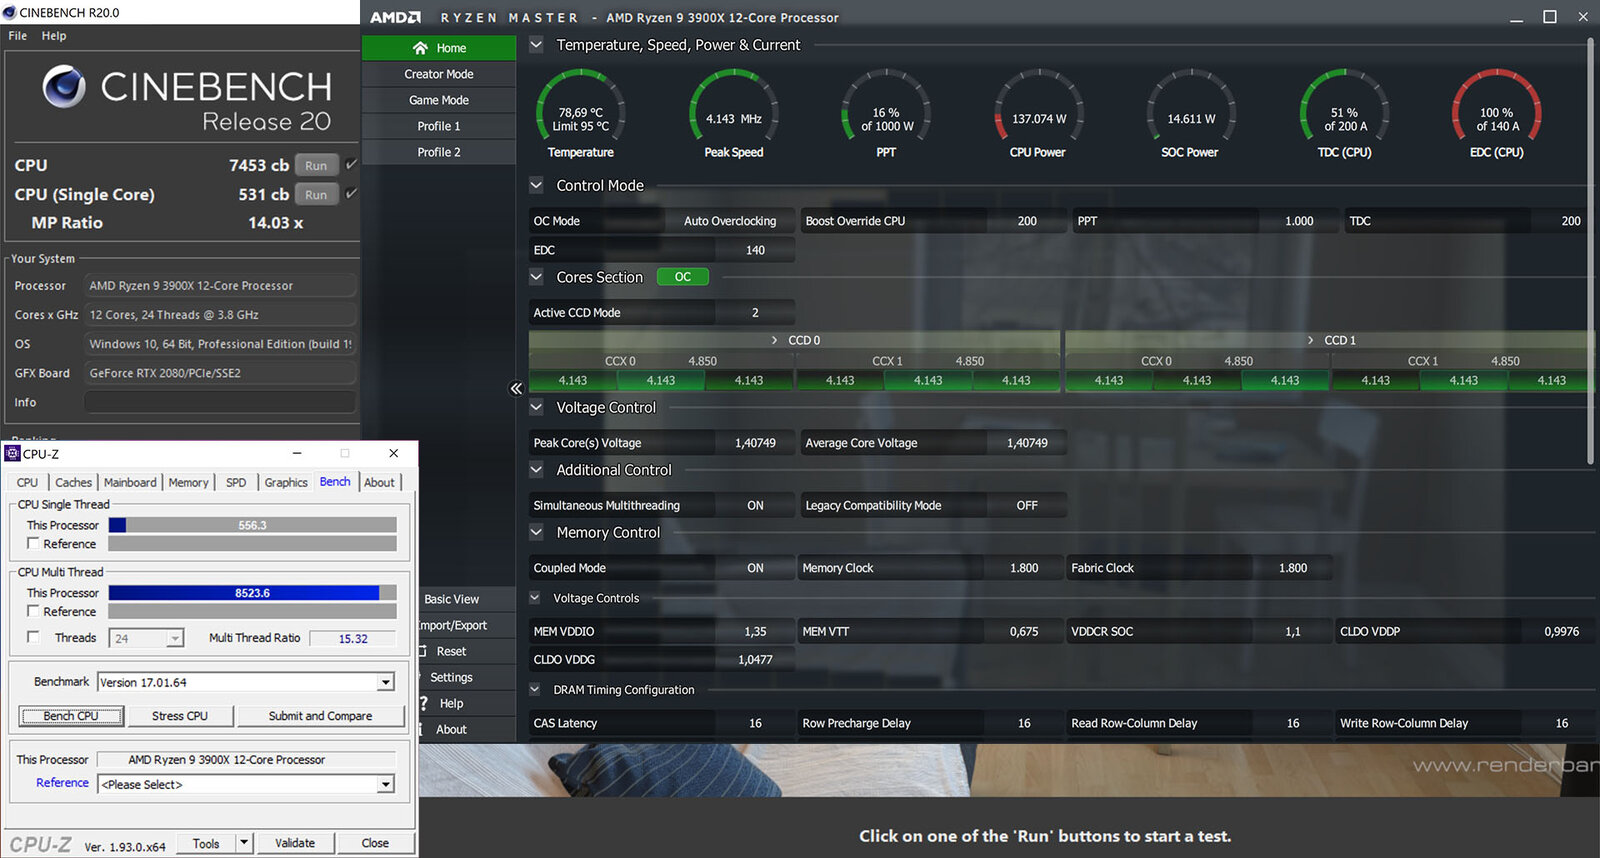Click the CPU-Z title bar app icon

point(12,453)
